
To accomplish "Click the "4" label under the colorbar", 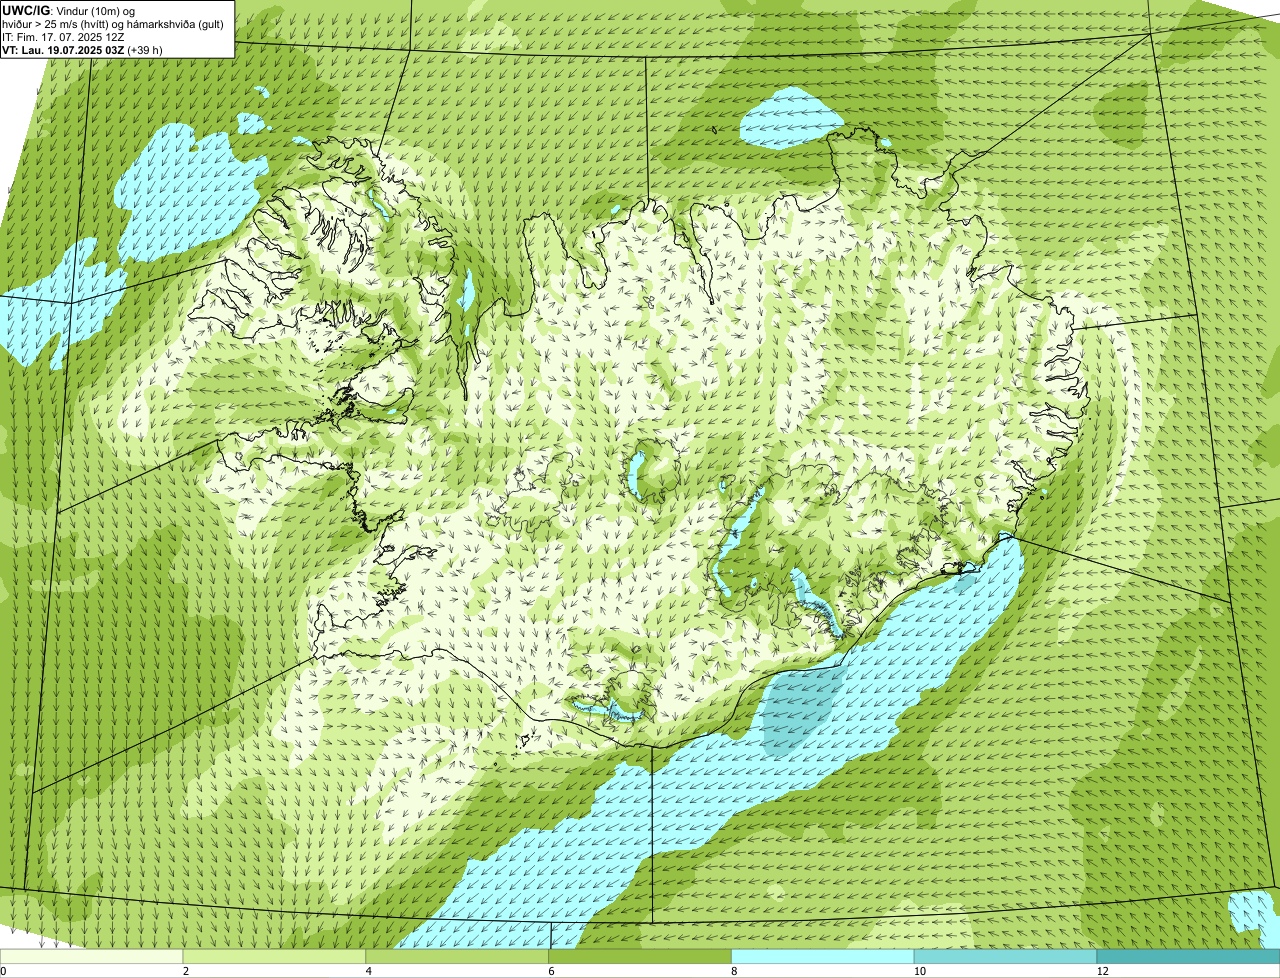I will [369, 971].
